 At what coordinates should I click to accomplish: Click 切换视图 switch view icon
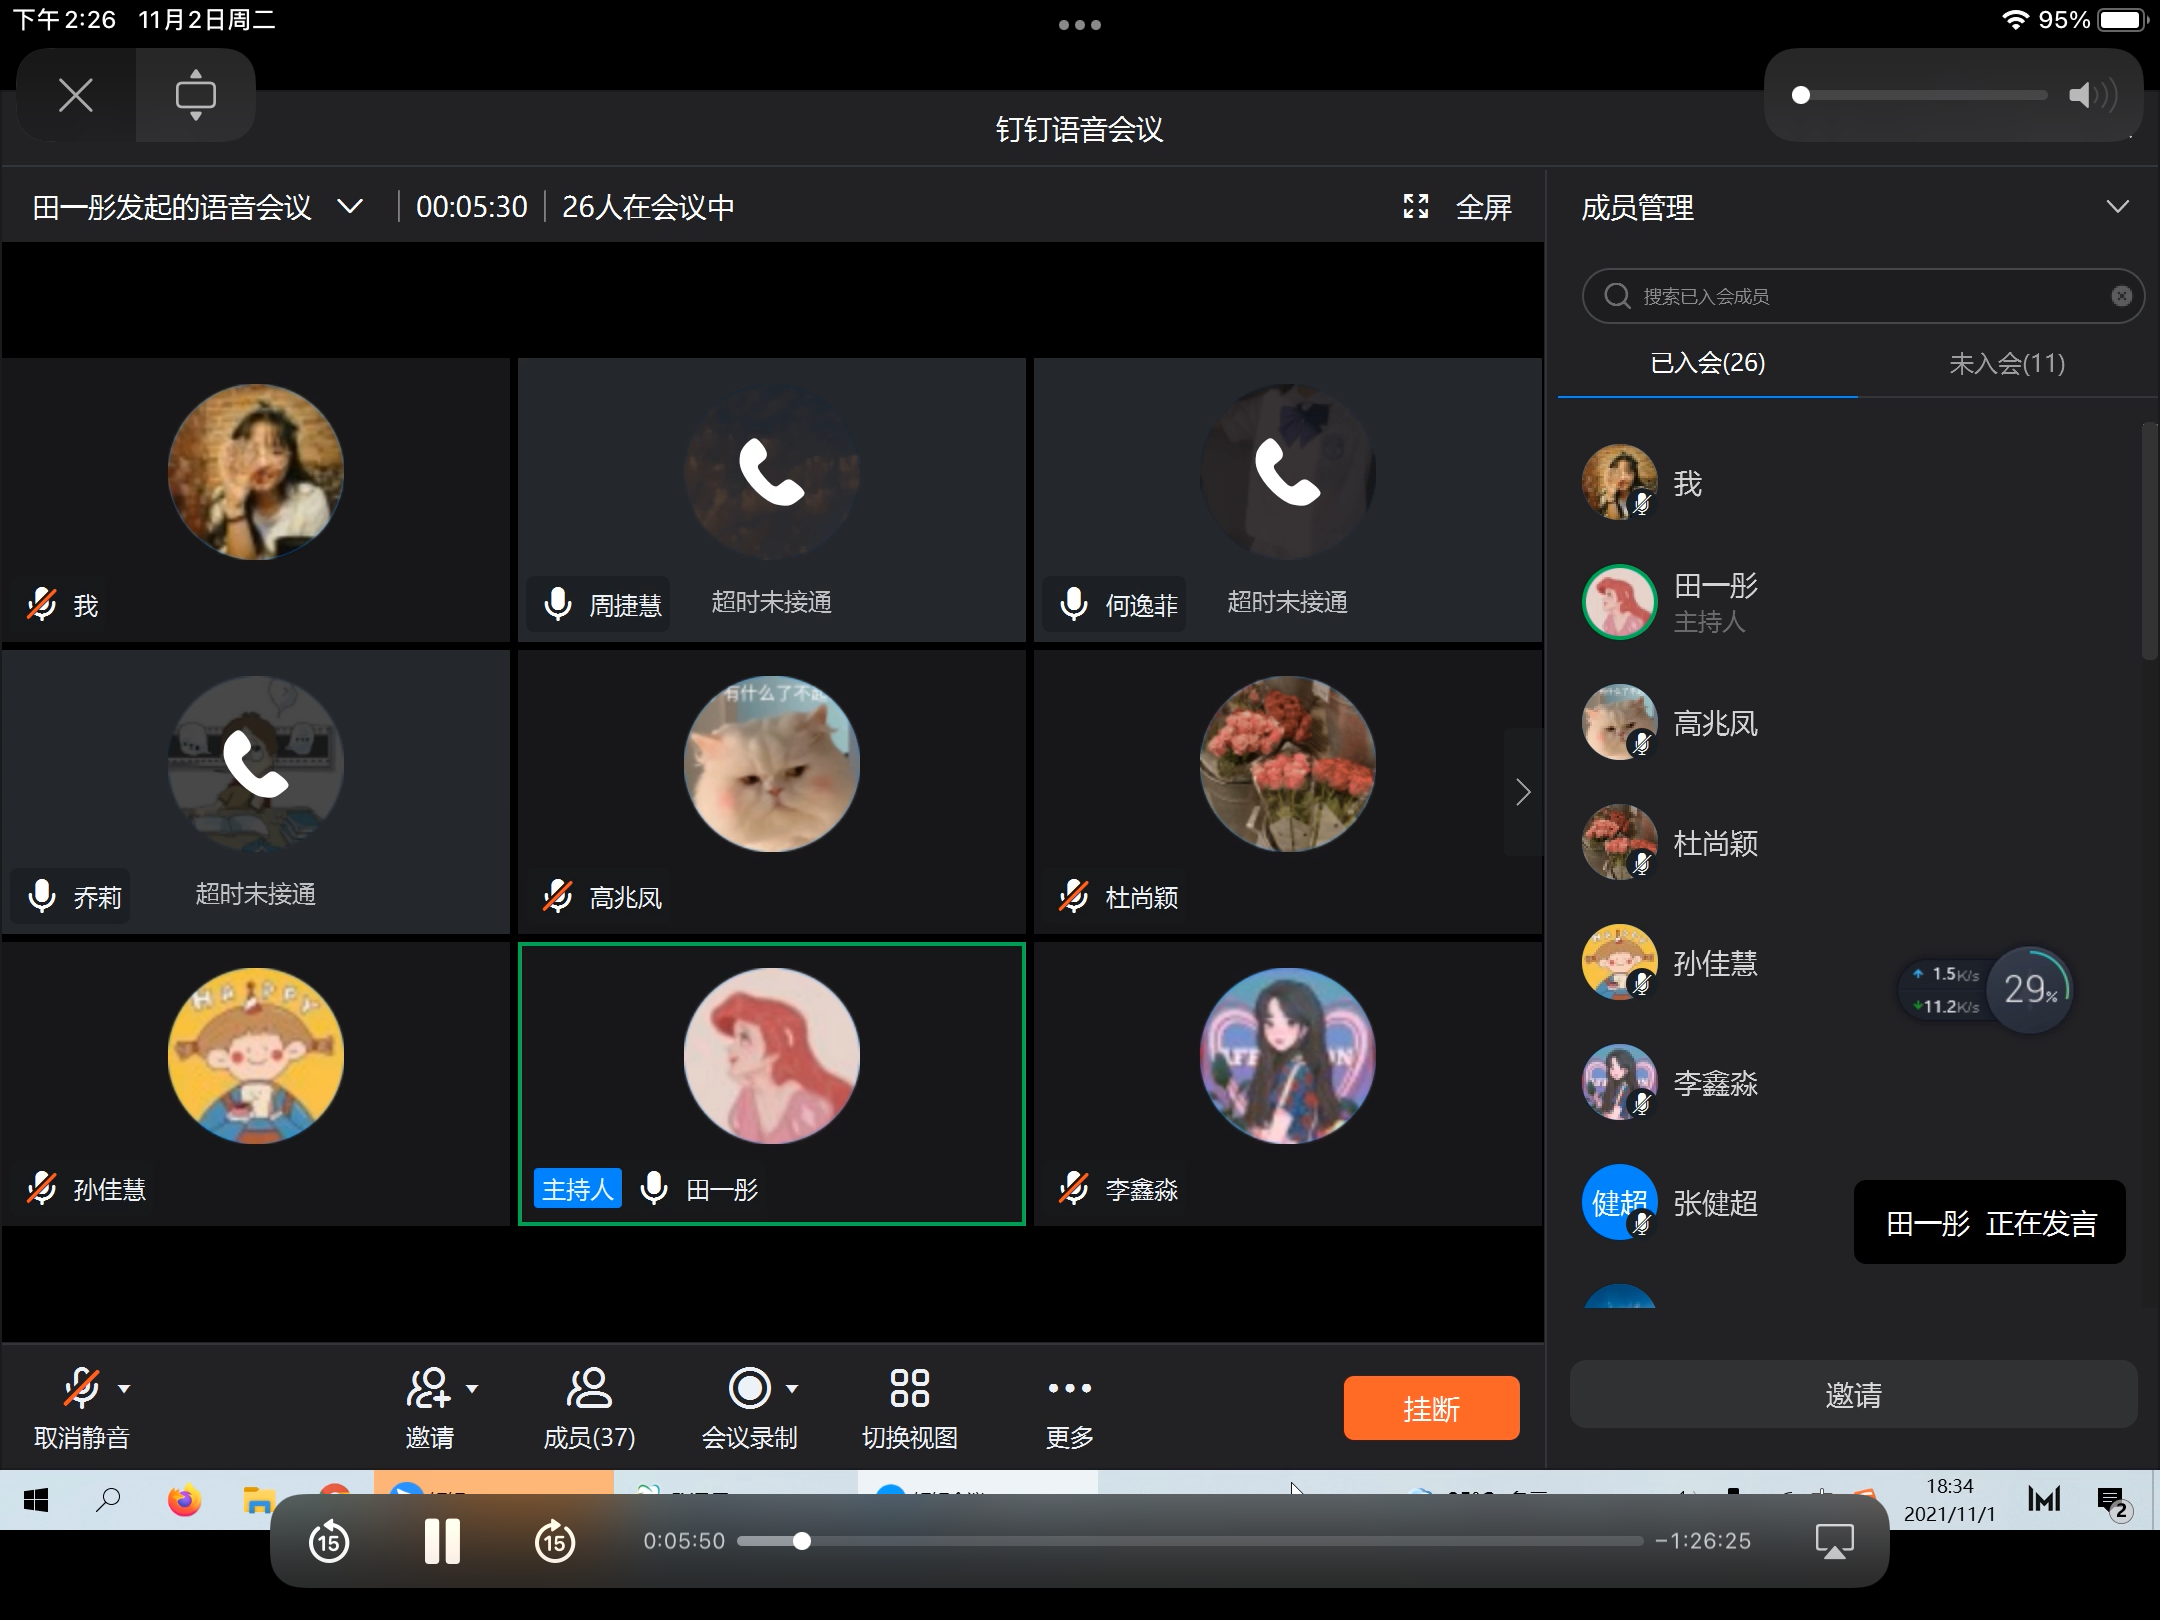(x=909, y=1388)
